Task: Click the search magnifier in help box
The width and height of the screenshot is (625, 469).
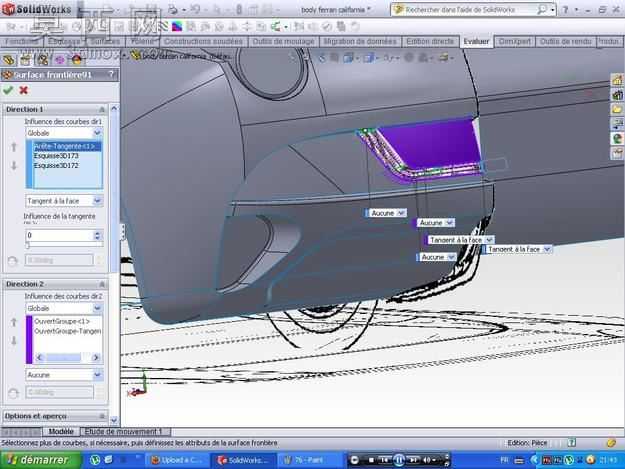Action: click(542, 10)
